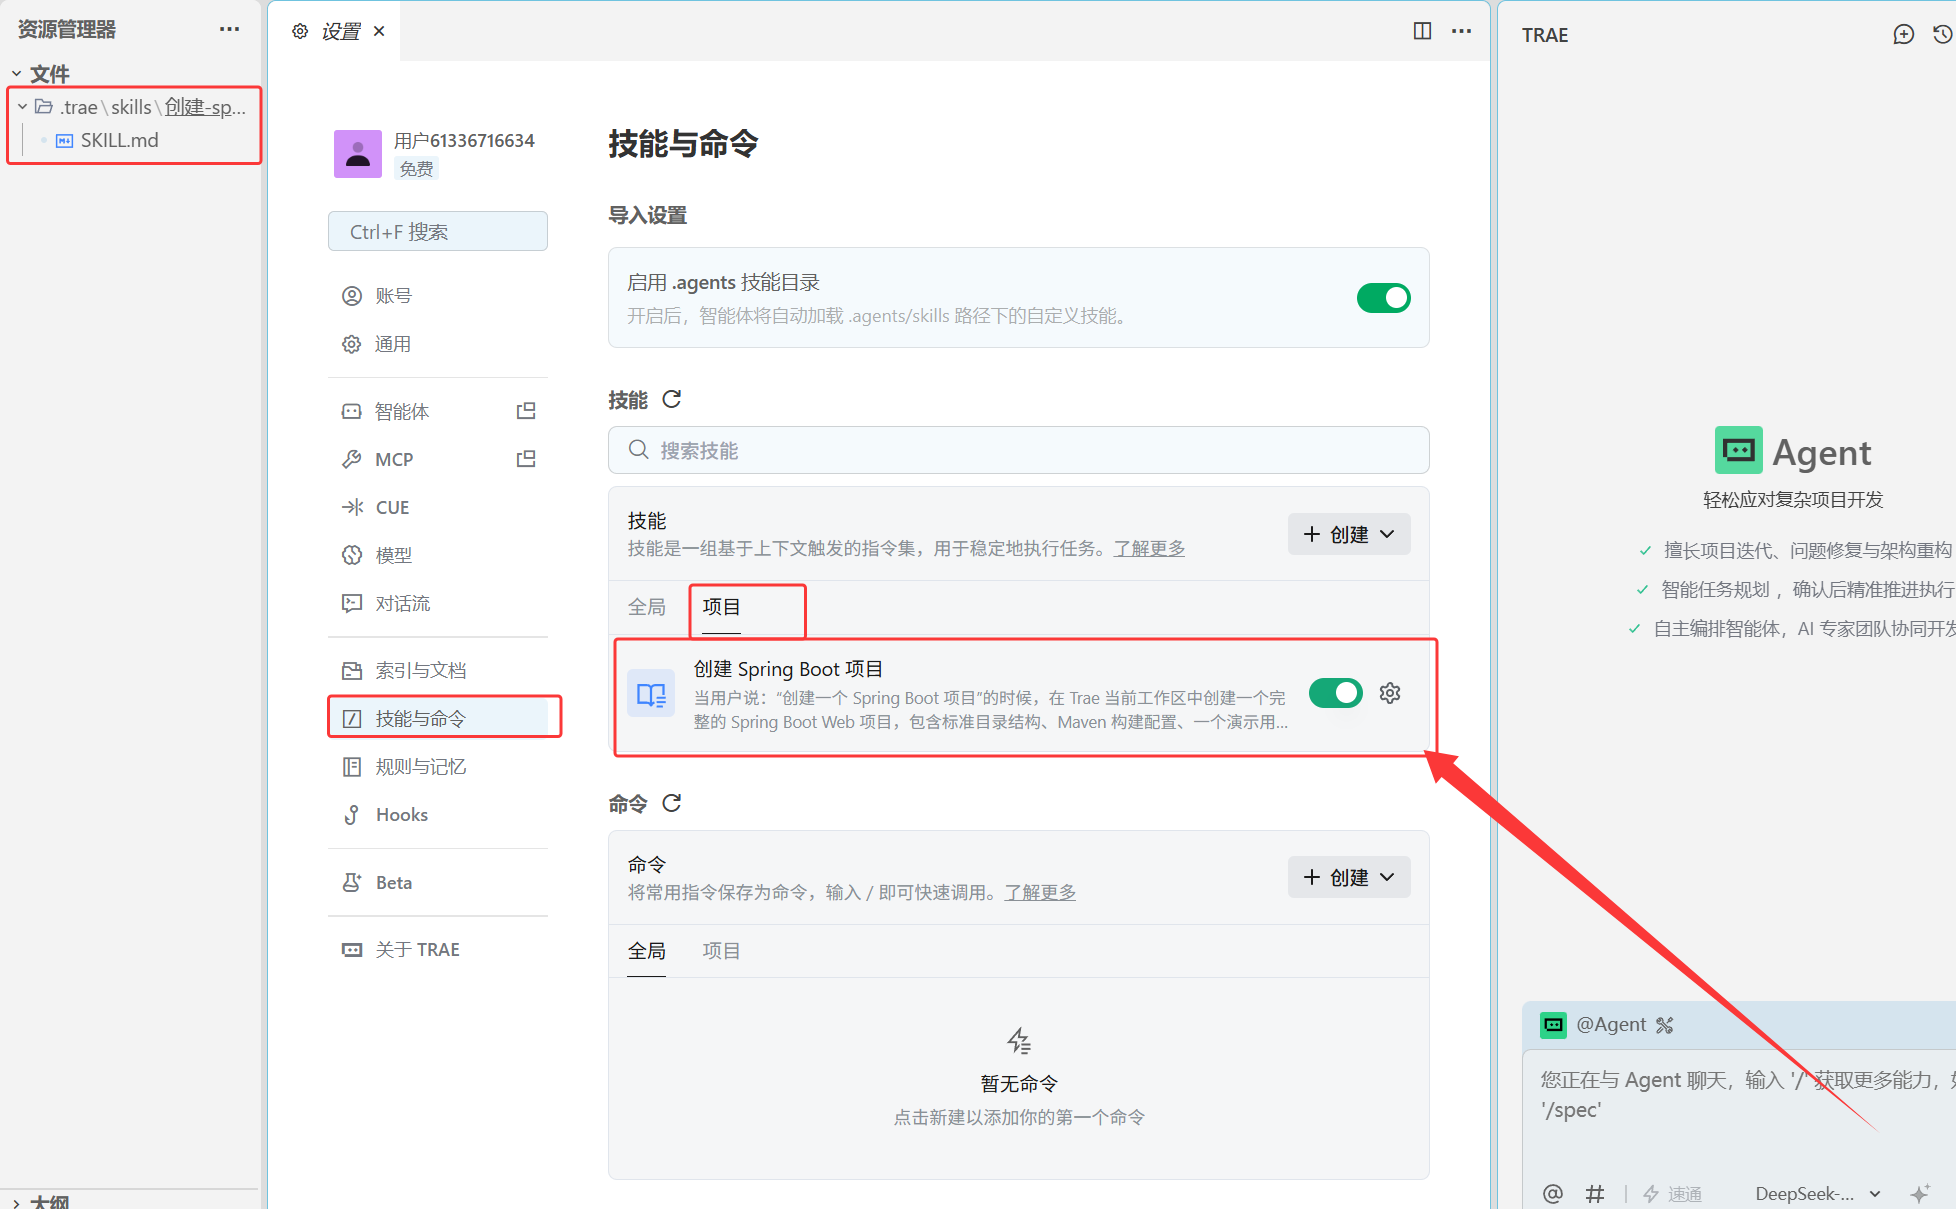The image size is (1956, 1209).
Task: Close the 设置 tab
Action: click(379, 31)
